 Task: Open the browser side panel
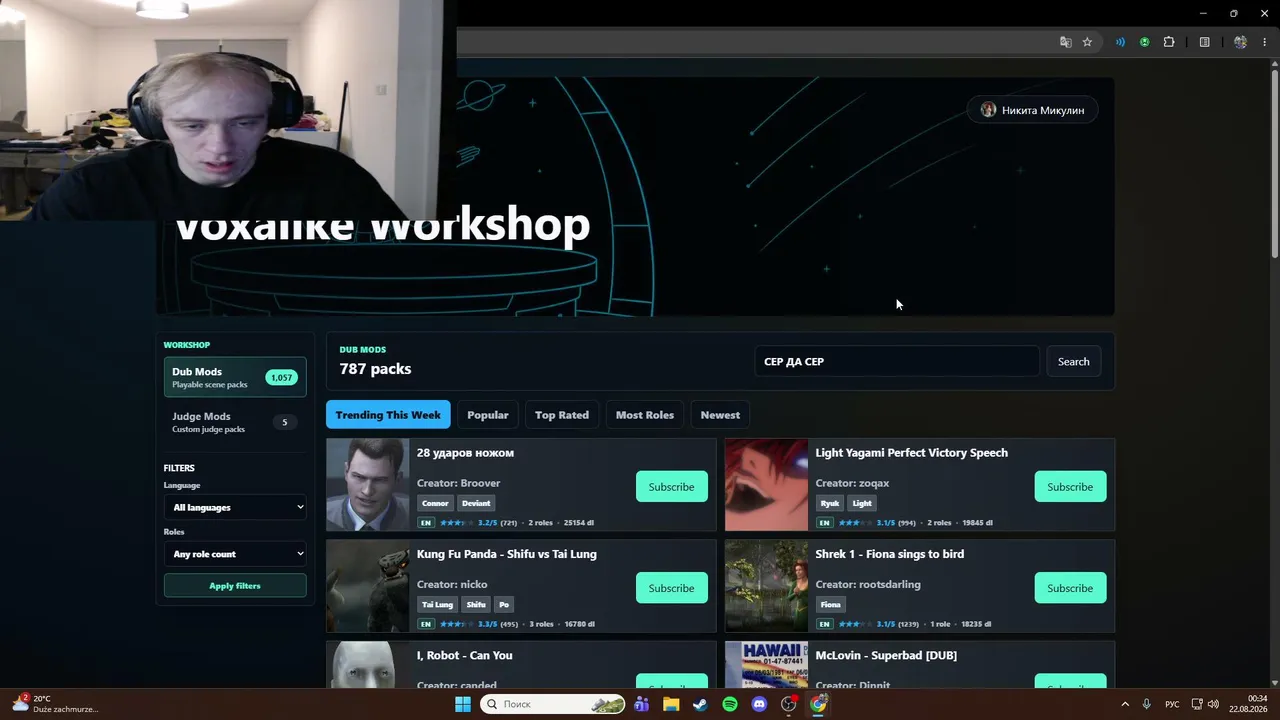pos(1204,42)
